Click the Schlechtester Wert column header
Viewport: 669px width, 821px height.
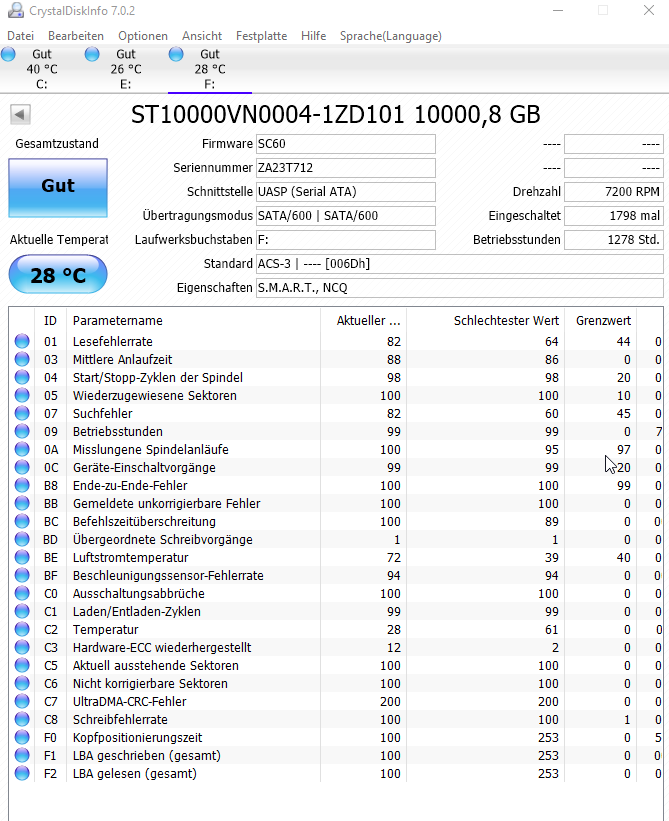[485, 320]
